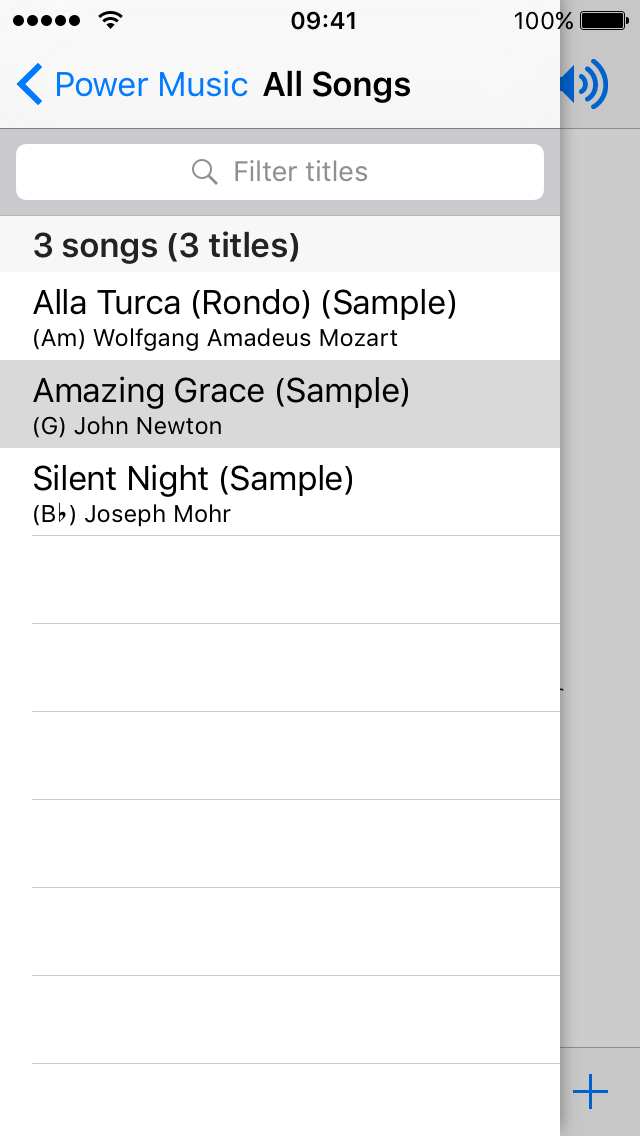The height and width of the screenshot is (1136, 640).
Task: Click the Wolfgang Amadeus Mozart subtitle
Action: click(245, 338)
